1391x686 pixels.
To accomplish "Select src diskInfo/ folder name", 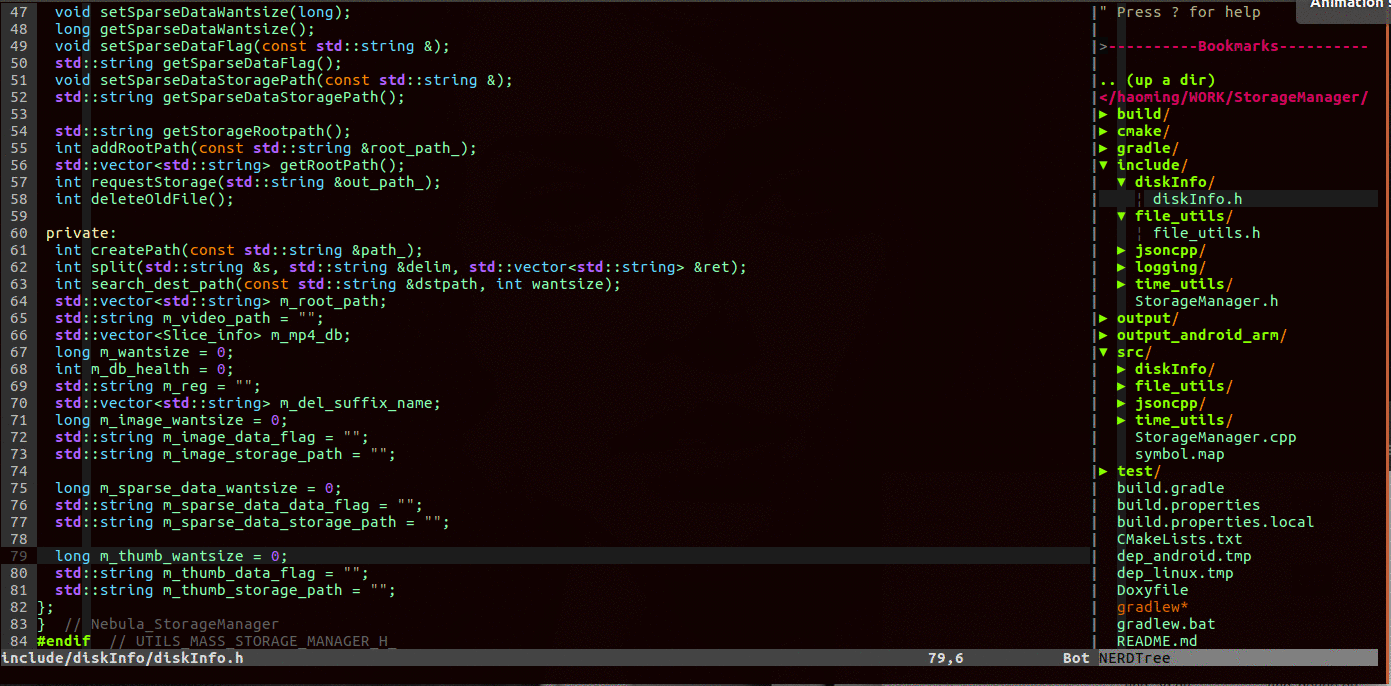I will 1175,369.
